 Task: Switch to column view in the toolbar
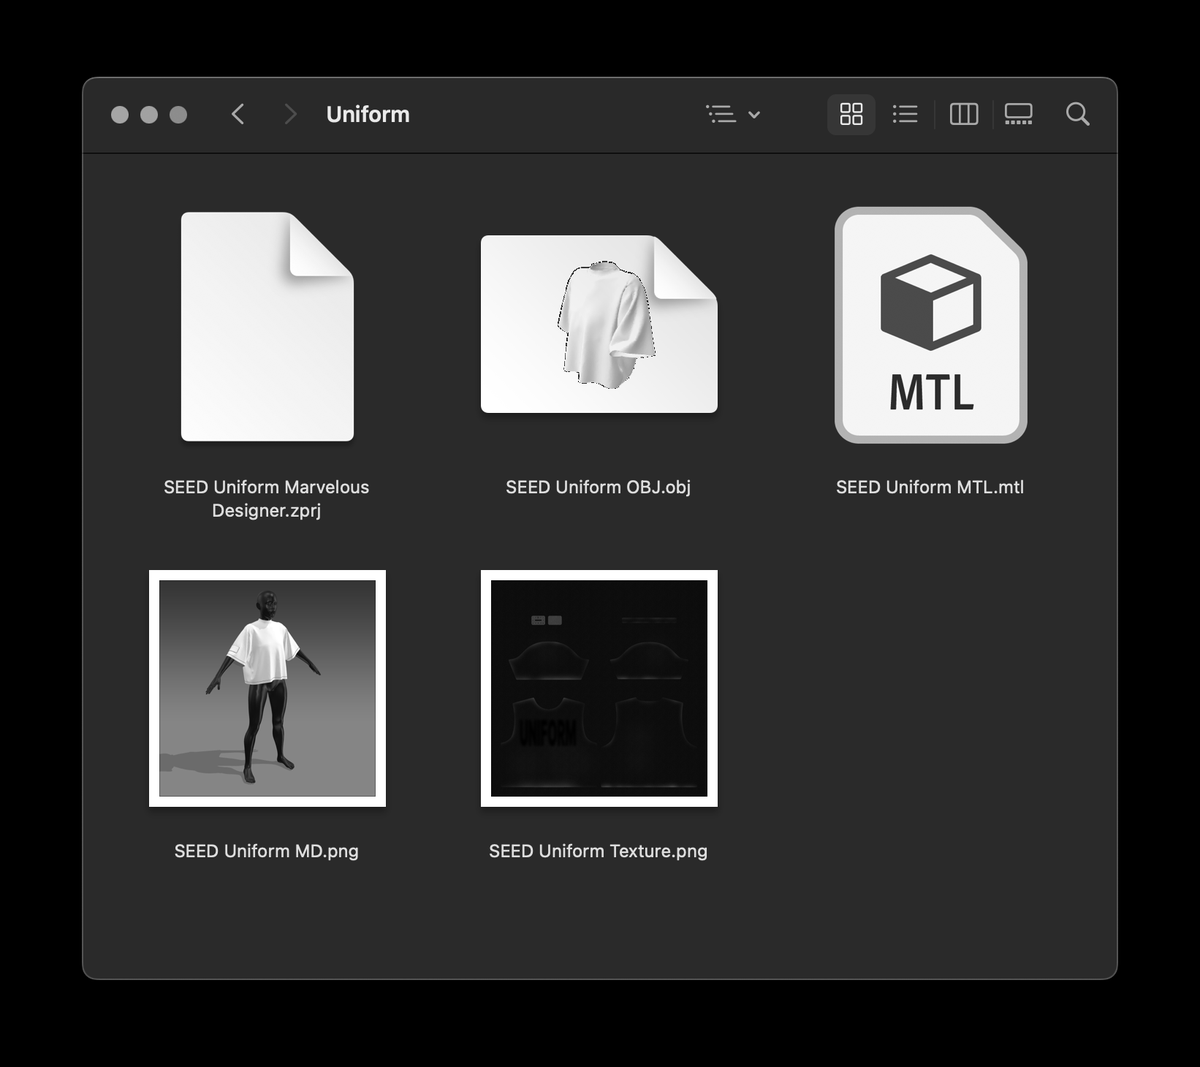point(962,114)
